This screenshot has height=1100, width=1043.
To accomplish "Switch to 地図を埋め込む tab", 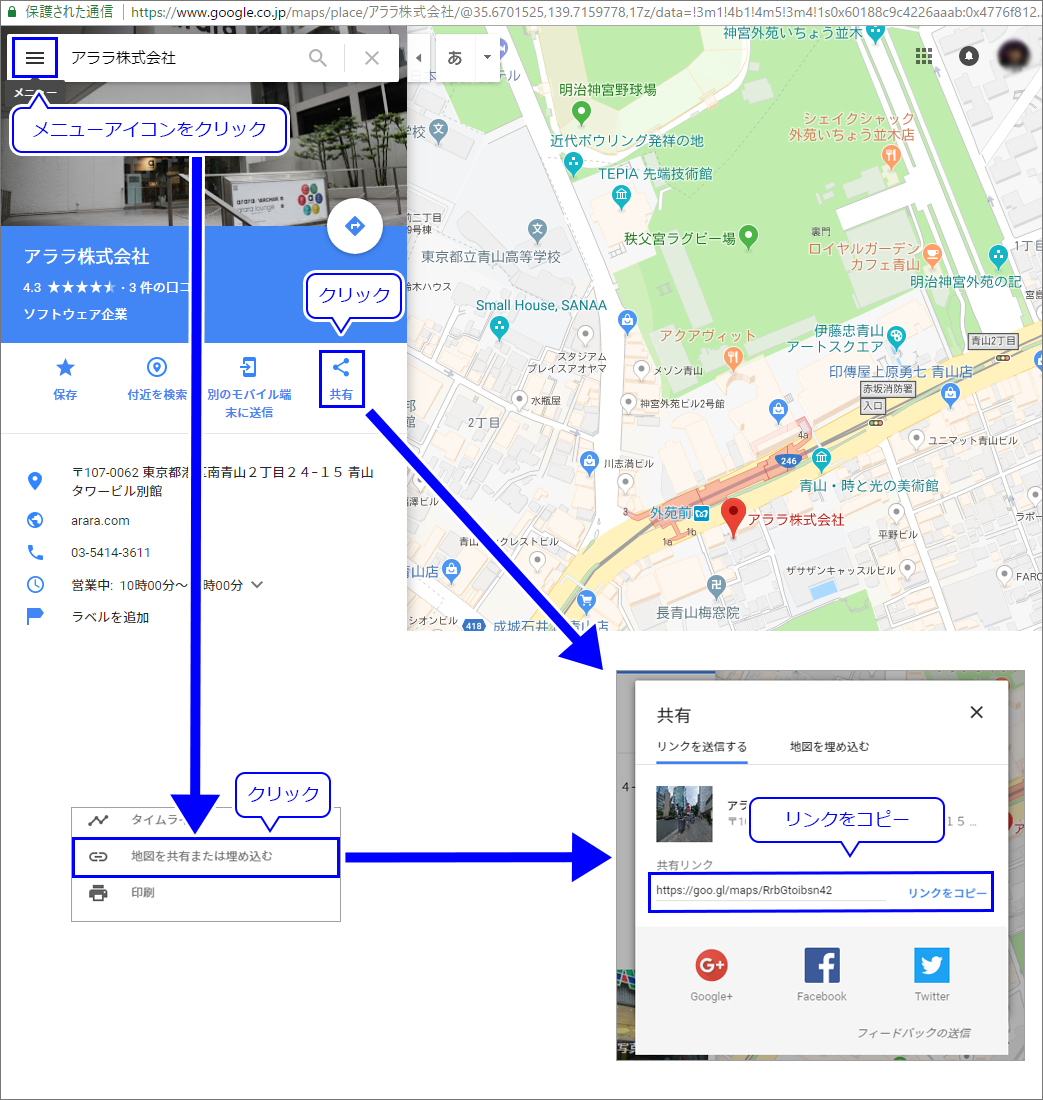I will pos(829,746).
